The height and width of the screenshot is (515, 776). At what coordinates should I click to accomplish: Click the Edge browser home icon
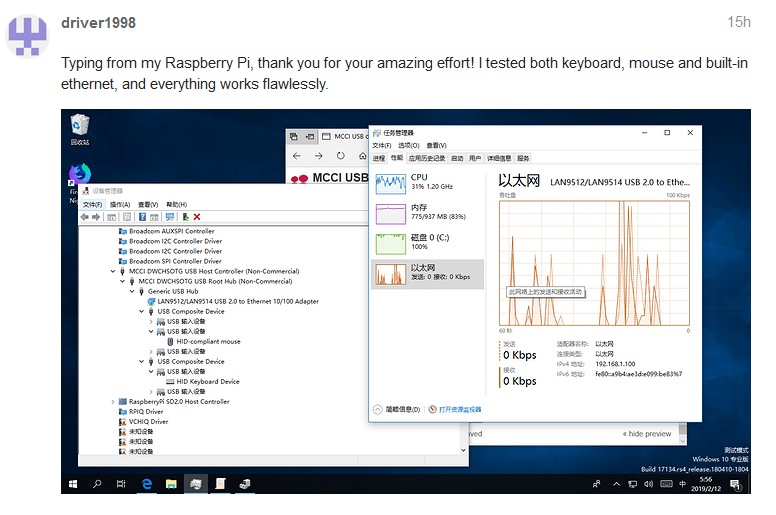[362, 156]
